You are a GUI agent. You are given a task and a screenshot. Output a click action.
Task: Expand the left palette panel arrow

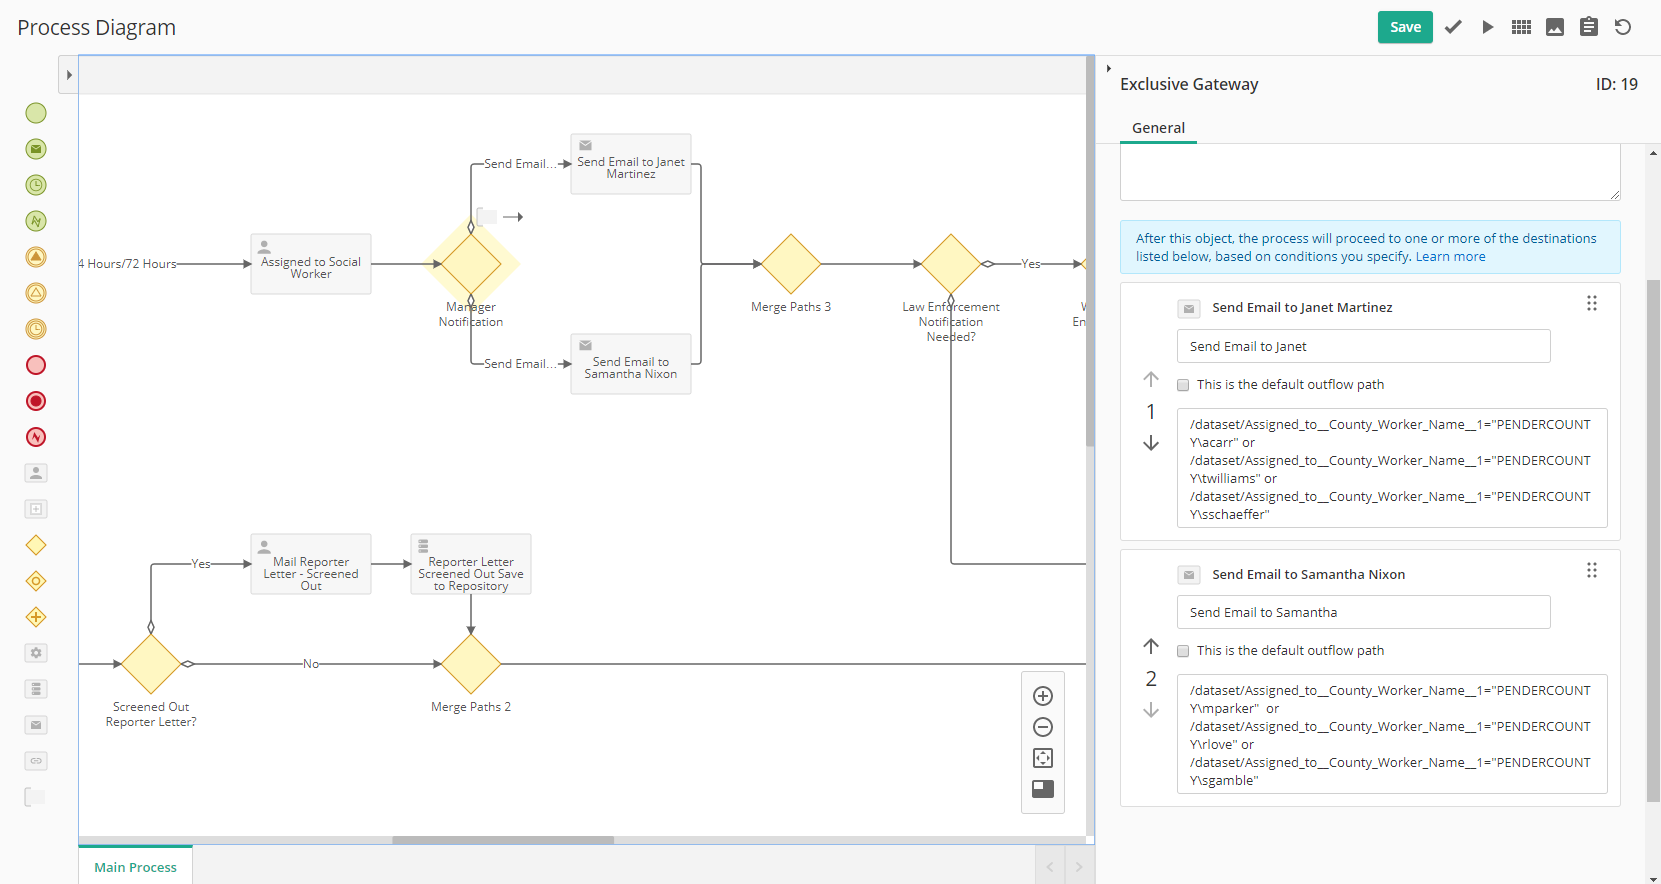click(x=68, y=75)
